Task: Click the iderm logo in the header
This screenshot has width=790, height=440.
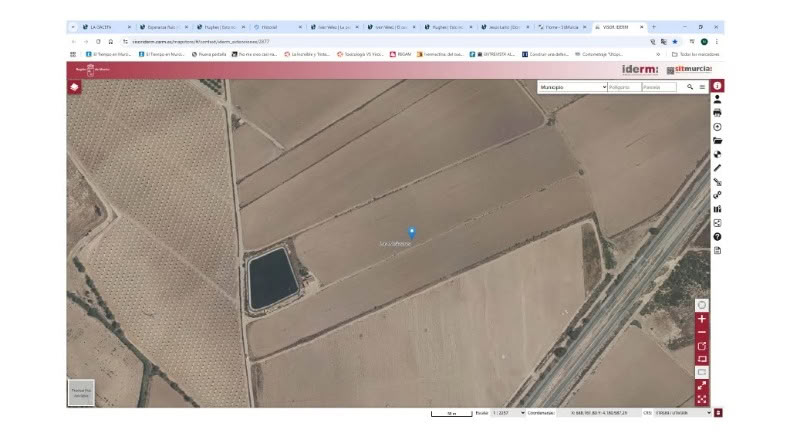Action: point(640,70)
